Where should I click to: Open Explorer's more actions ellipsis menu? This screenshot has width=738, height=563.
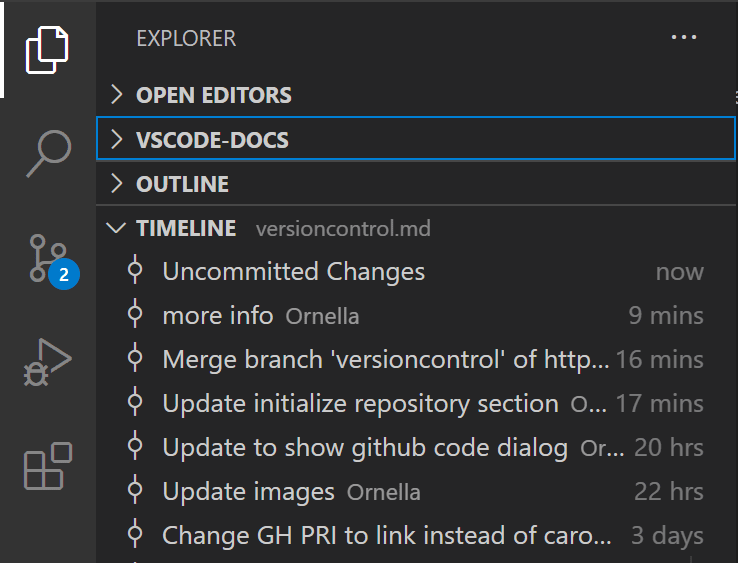(684, 38)
